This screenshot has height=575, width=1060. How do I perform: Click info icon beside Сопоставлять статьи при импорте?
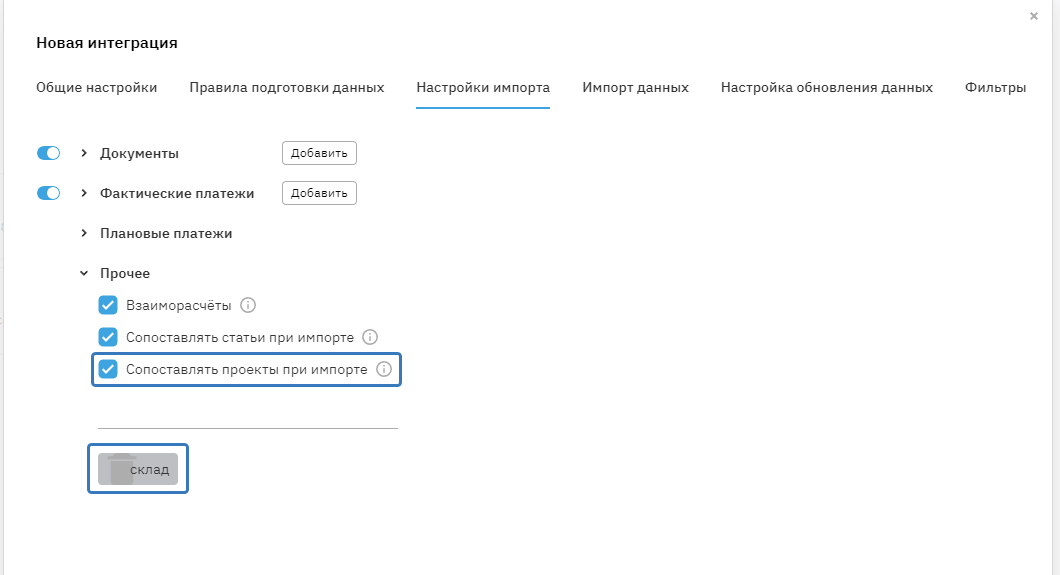370,337
